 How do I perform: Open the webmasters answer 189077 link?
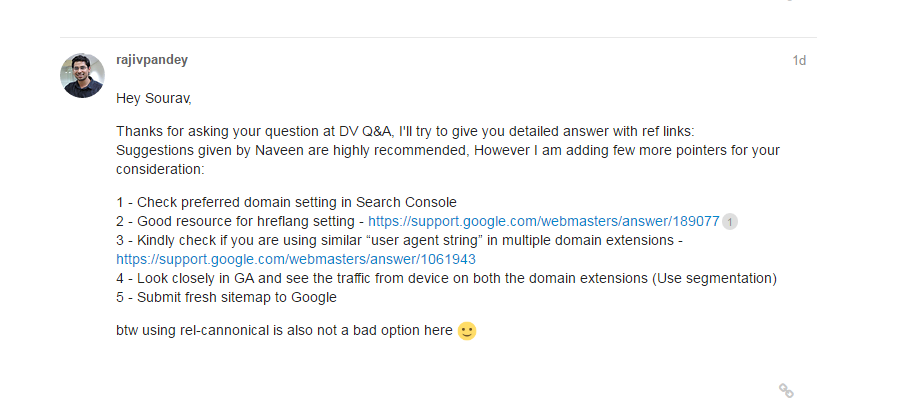pos(543,221)
